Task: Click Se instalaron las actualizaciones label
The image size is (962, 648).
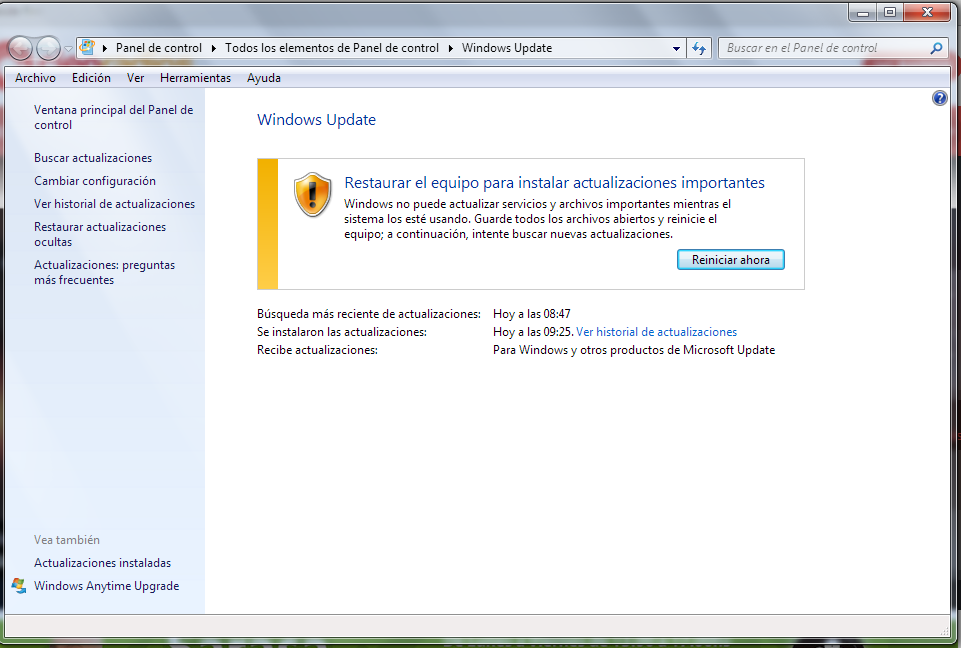Action: tap(342, 332)
